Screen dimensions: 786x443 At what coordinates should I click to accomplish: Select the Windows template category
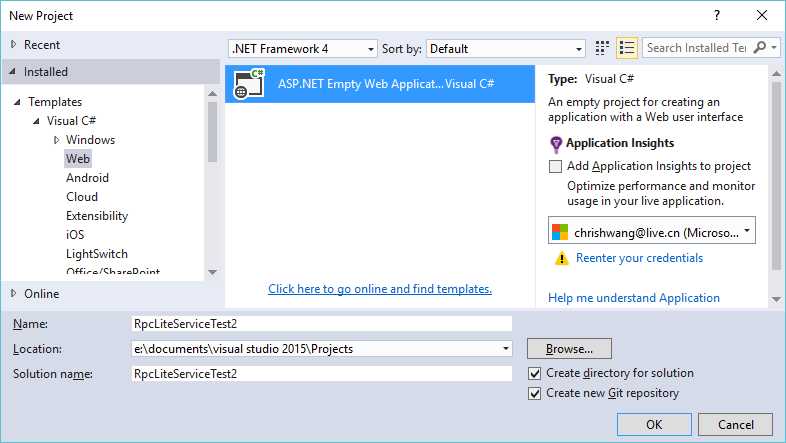point(90,140)
